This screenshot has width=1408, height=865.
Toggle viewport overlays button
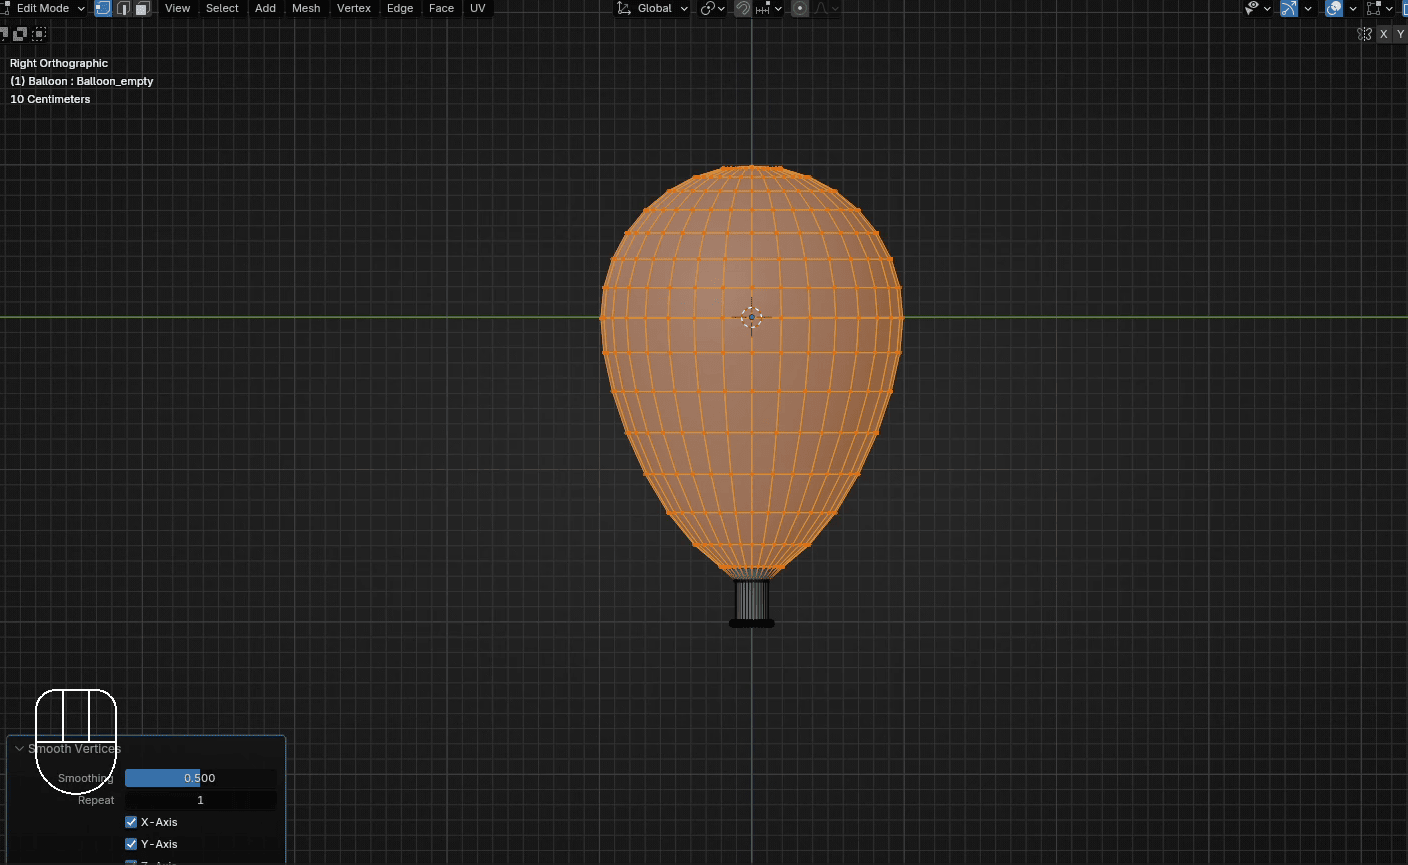pos(1334,8)
